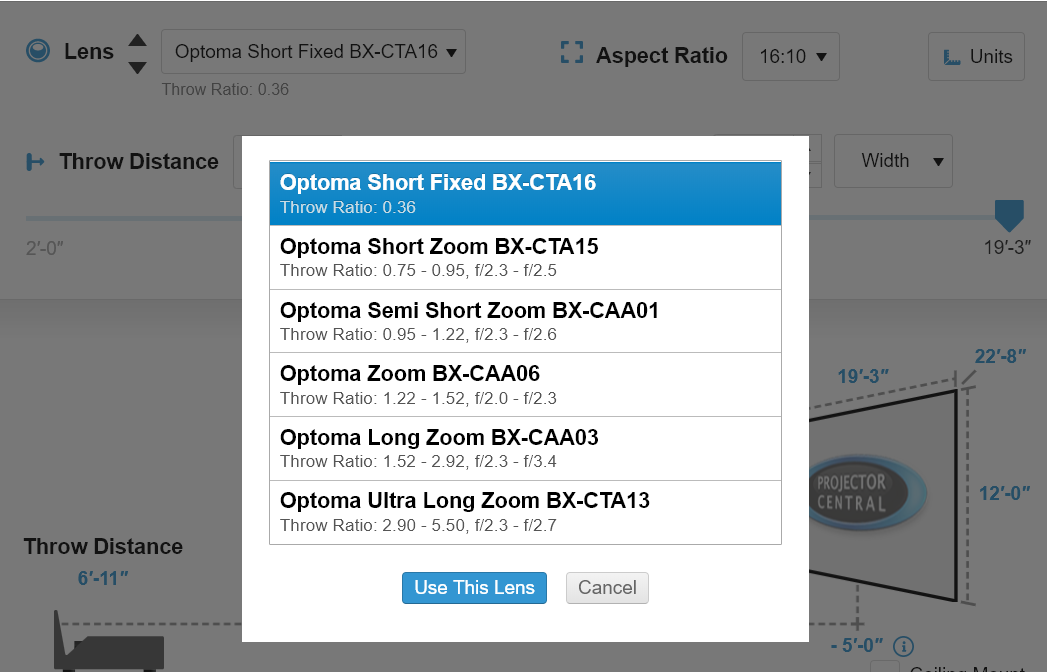Pick Optoma Semi Short Zoom BX-CAA01
The width and height of the screenshot is (1047, 672).
click(525, 321)
